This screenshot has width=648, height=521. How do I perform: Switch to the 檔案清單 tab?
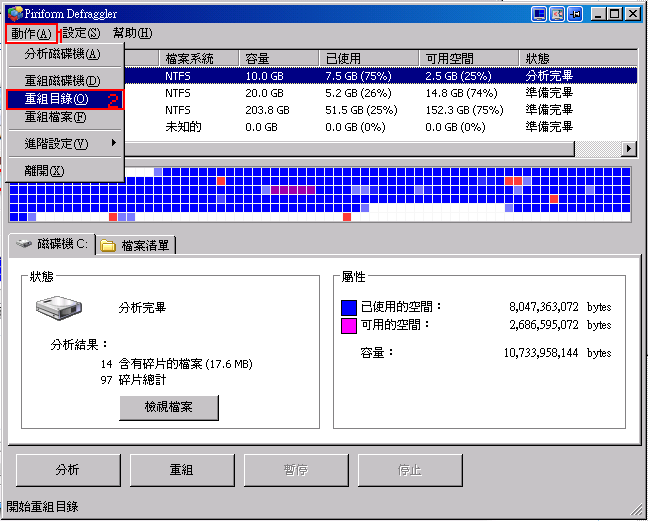click(x=136, y=246)
